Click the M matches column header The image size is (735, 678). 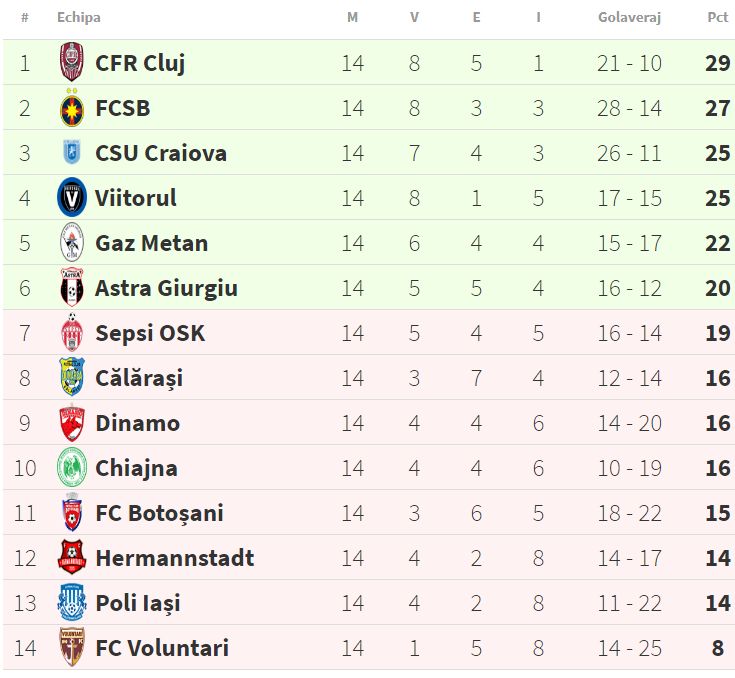(352, 17)
